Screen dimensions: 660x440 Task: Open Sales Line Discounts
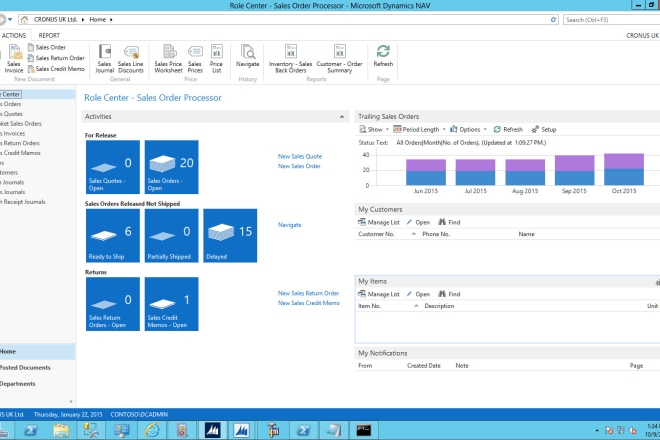coord(131,59)
